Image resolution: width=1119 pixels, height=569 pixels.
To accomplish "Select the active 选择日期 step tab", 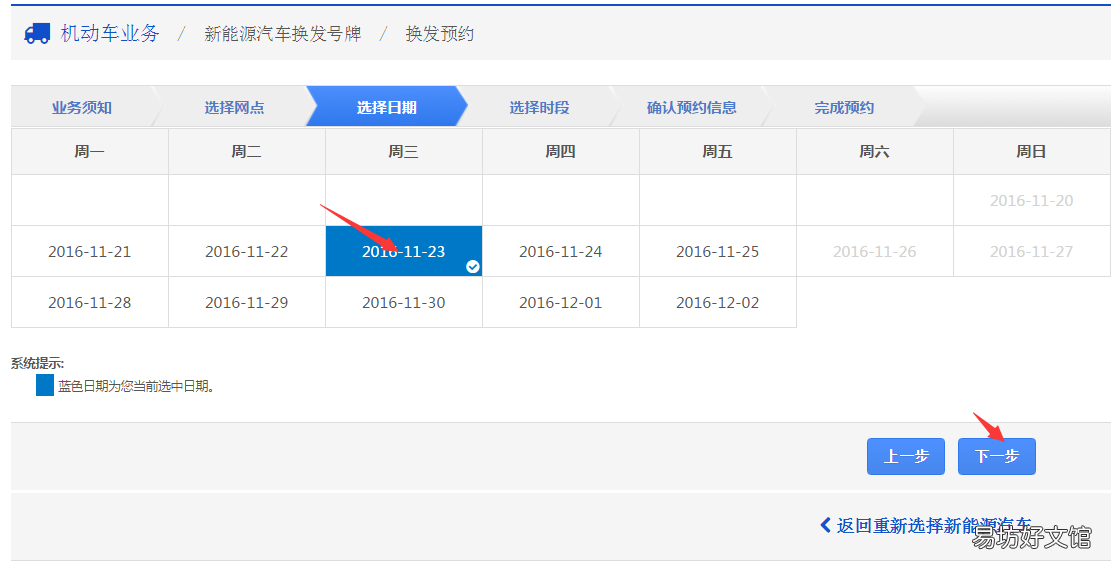I will (x=387, y=108).
